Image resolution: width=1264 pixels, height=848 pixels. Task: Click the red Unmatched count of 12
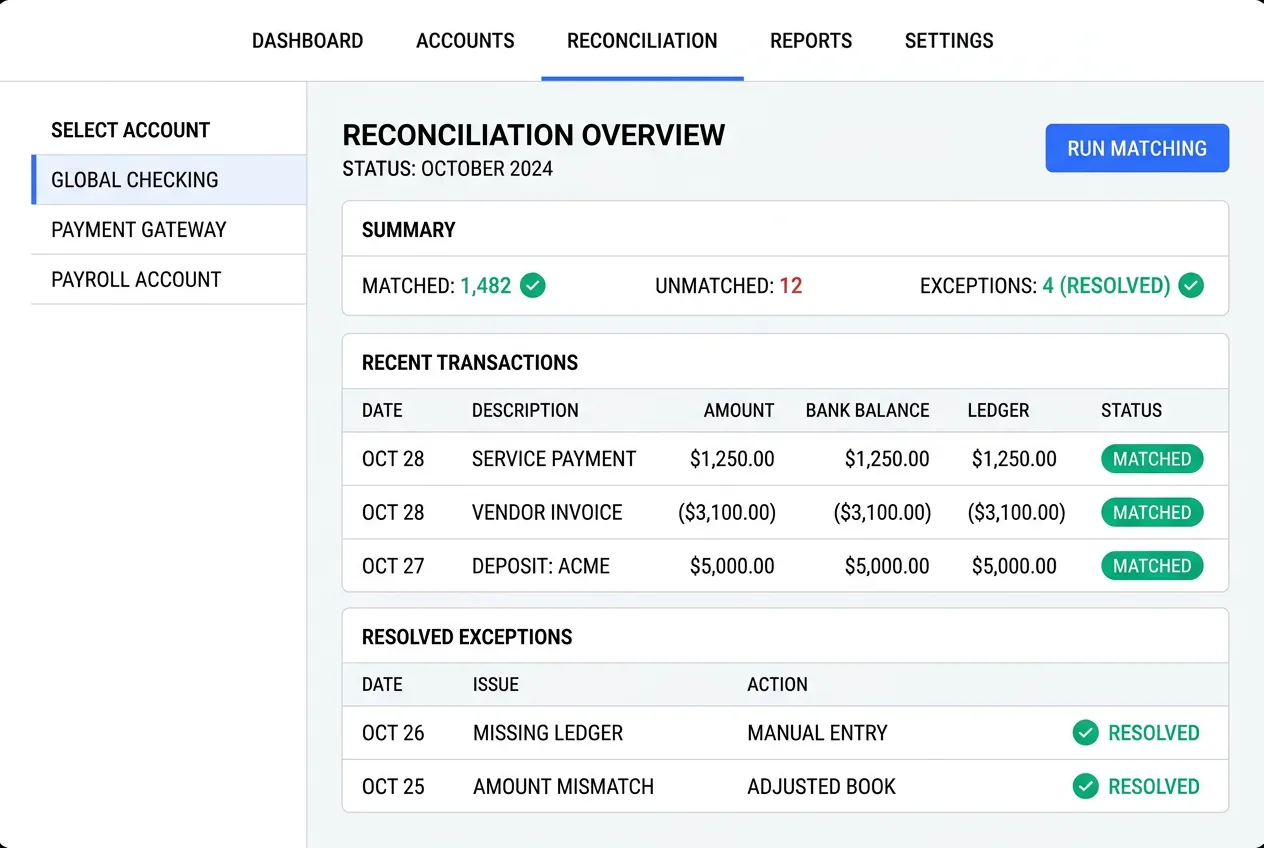789,286
